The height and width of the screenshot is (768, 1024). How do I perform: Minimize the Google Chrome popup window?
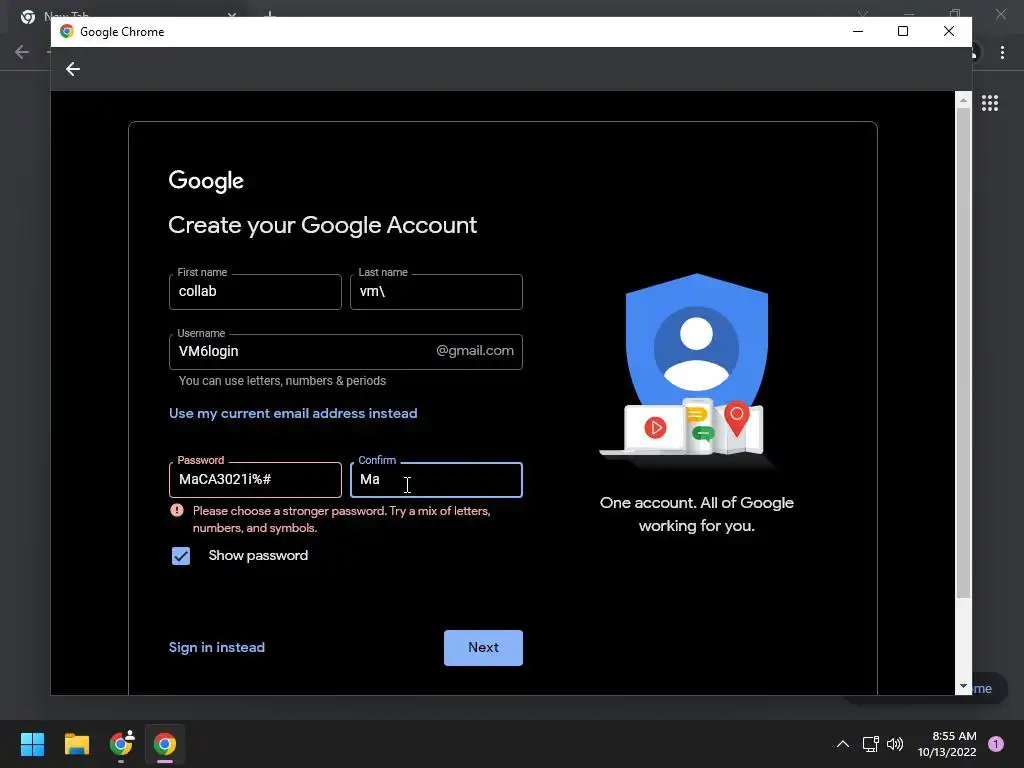(858, 31)
